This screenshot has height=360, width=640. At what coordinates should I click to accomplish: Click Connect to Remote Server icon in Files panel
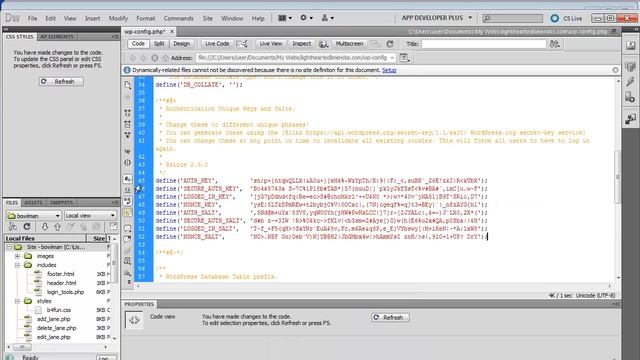tap(13, 227)
